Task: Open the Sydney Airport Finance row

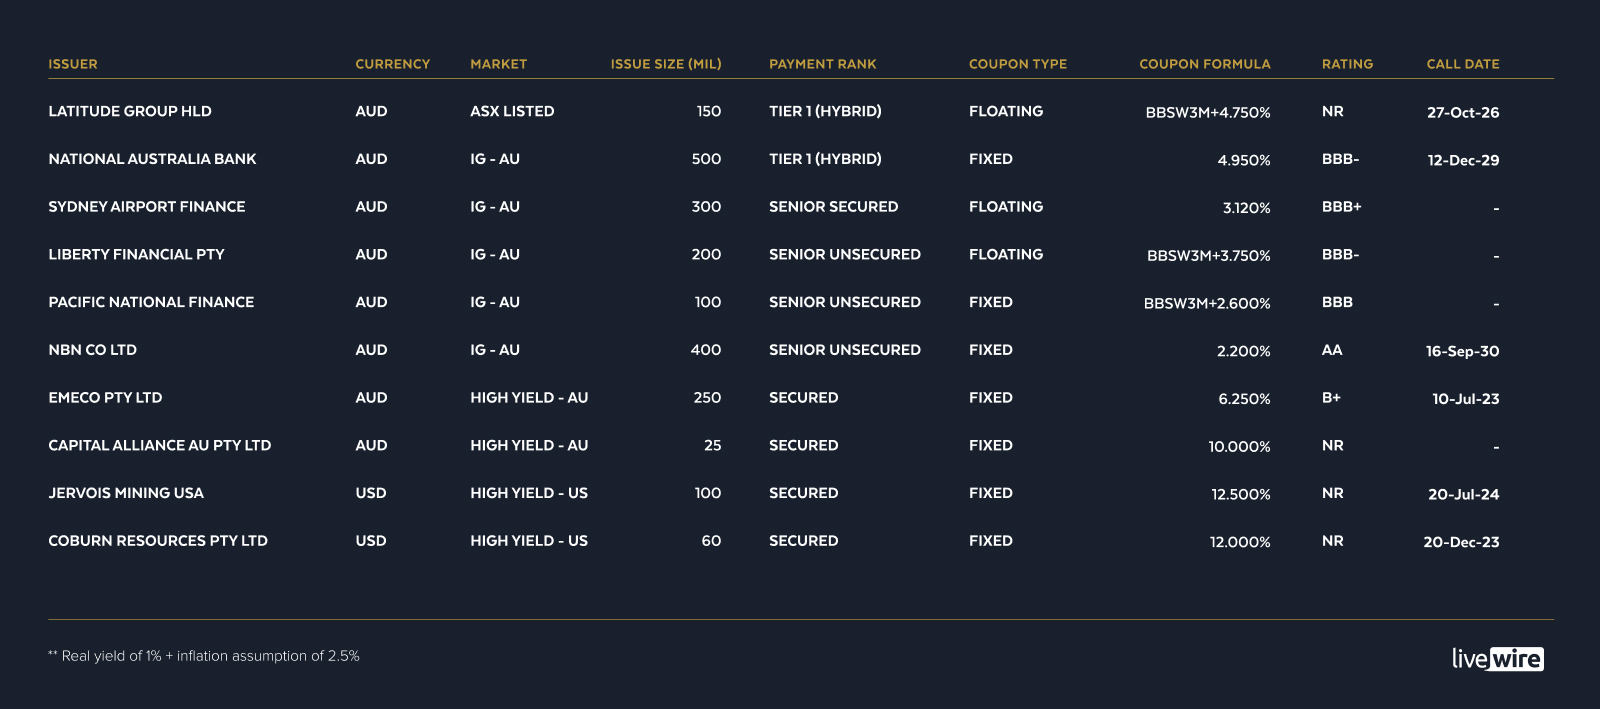Action: tap(147, 207)
